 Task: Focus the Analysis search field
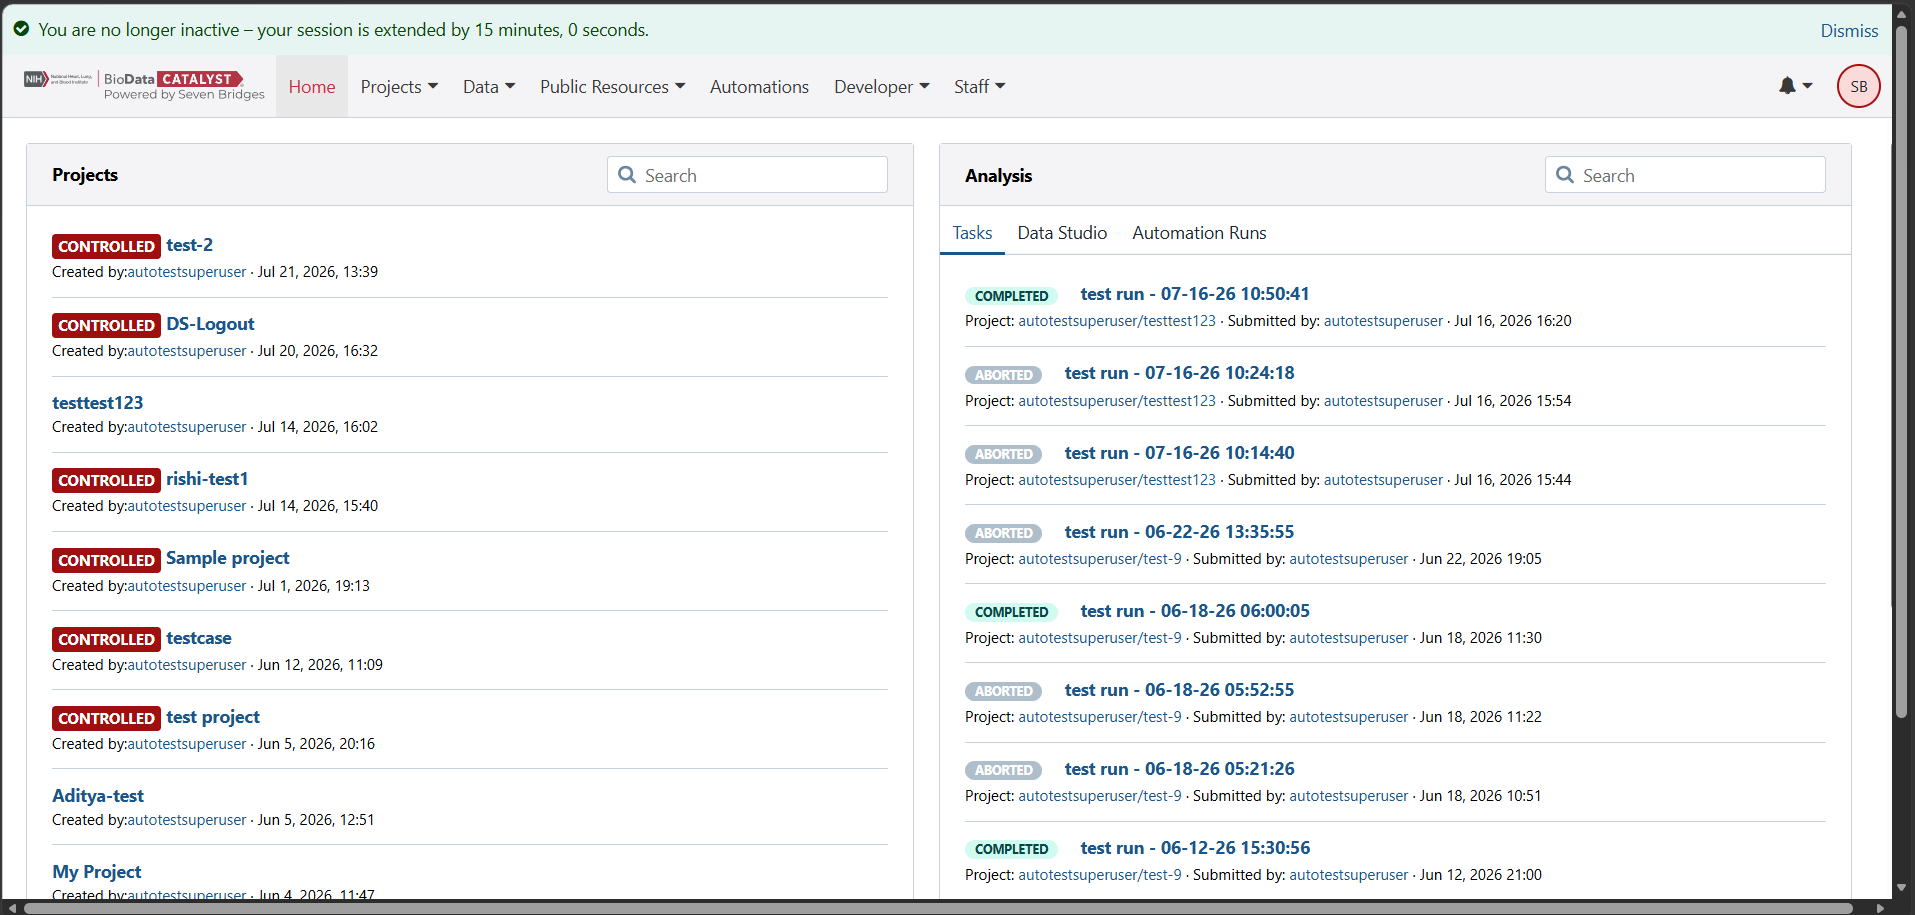[1685, 175]
